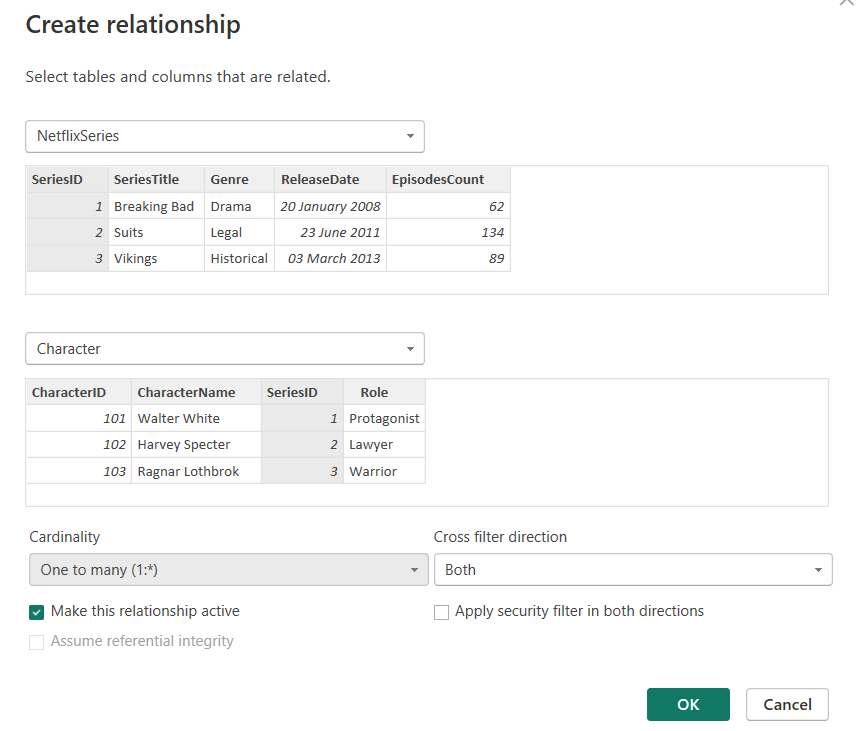Expand the Cross filter direction dropdown

click(x=632, y=570)
